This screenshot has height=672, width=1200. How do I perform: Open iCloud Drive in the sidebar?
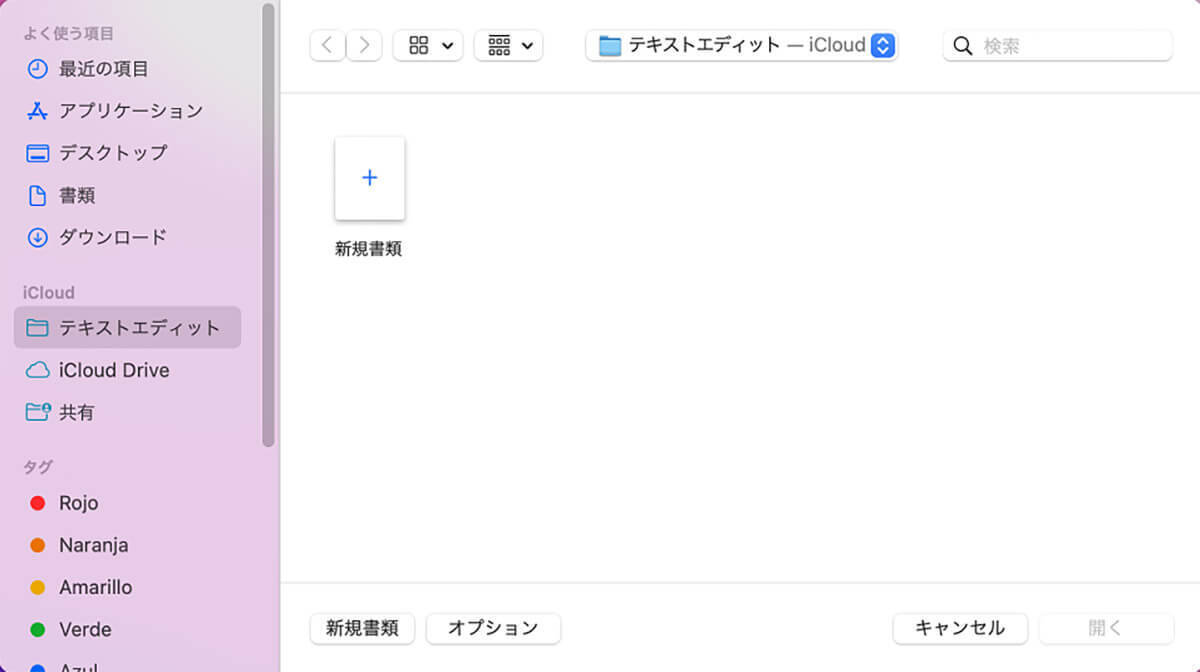[x=113, y=370]
